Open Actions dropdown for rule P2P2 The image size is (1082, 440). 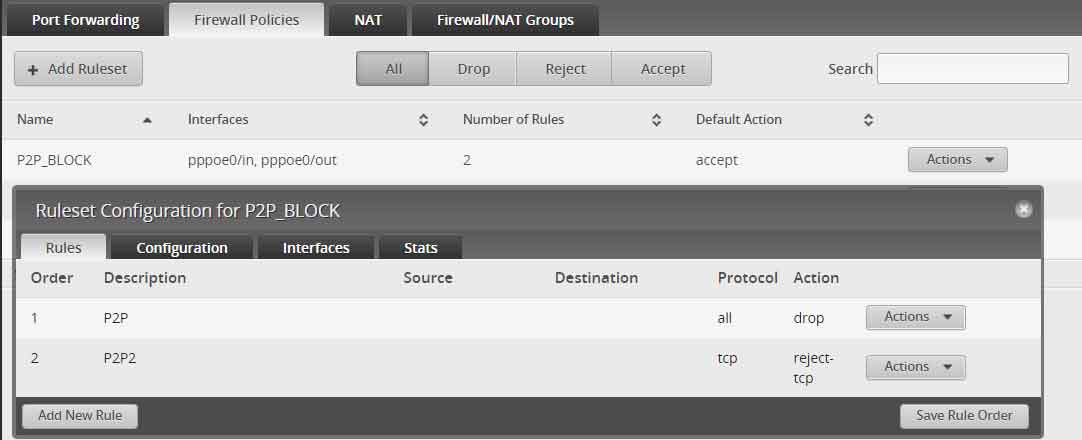point(916,367)
